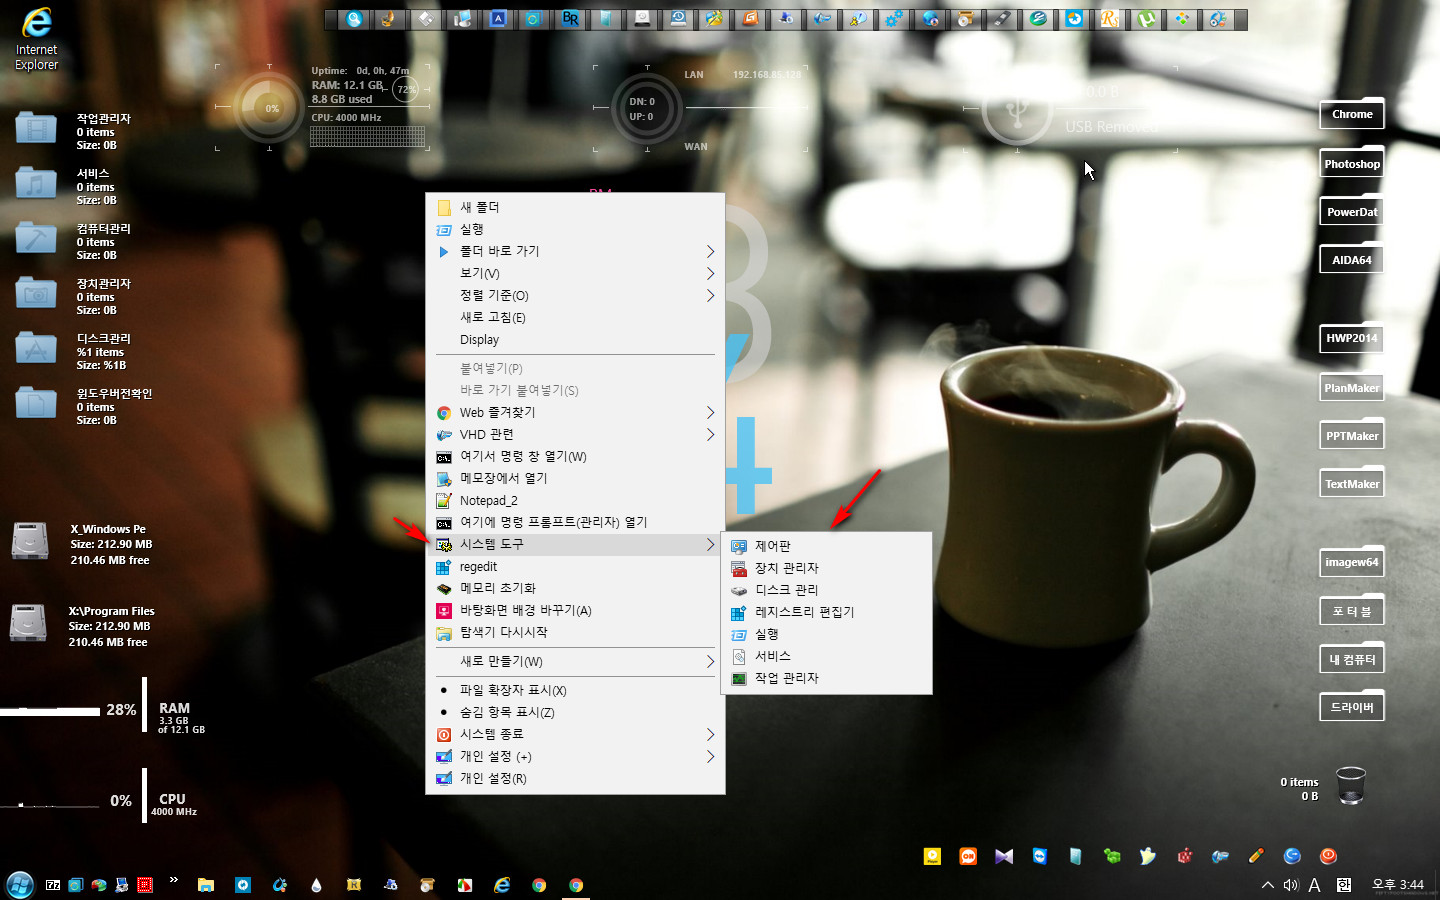Open 제어판 in the 시스템 도구 submenu
This screenshot has height=900, width=1440.
(x=826, y=546)
